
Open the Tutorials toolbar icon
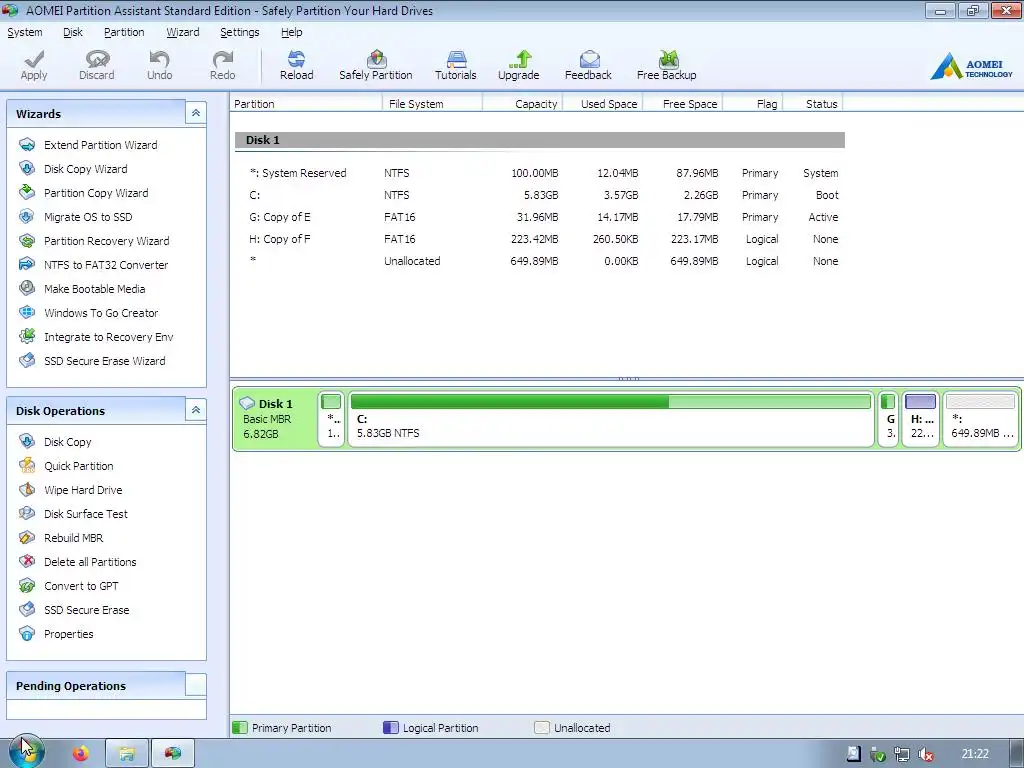click(456, 59)
